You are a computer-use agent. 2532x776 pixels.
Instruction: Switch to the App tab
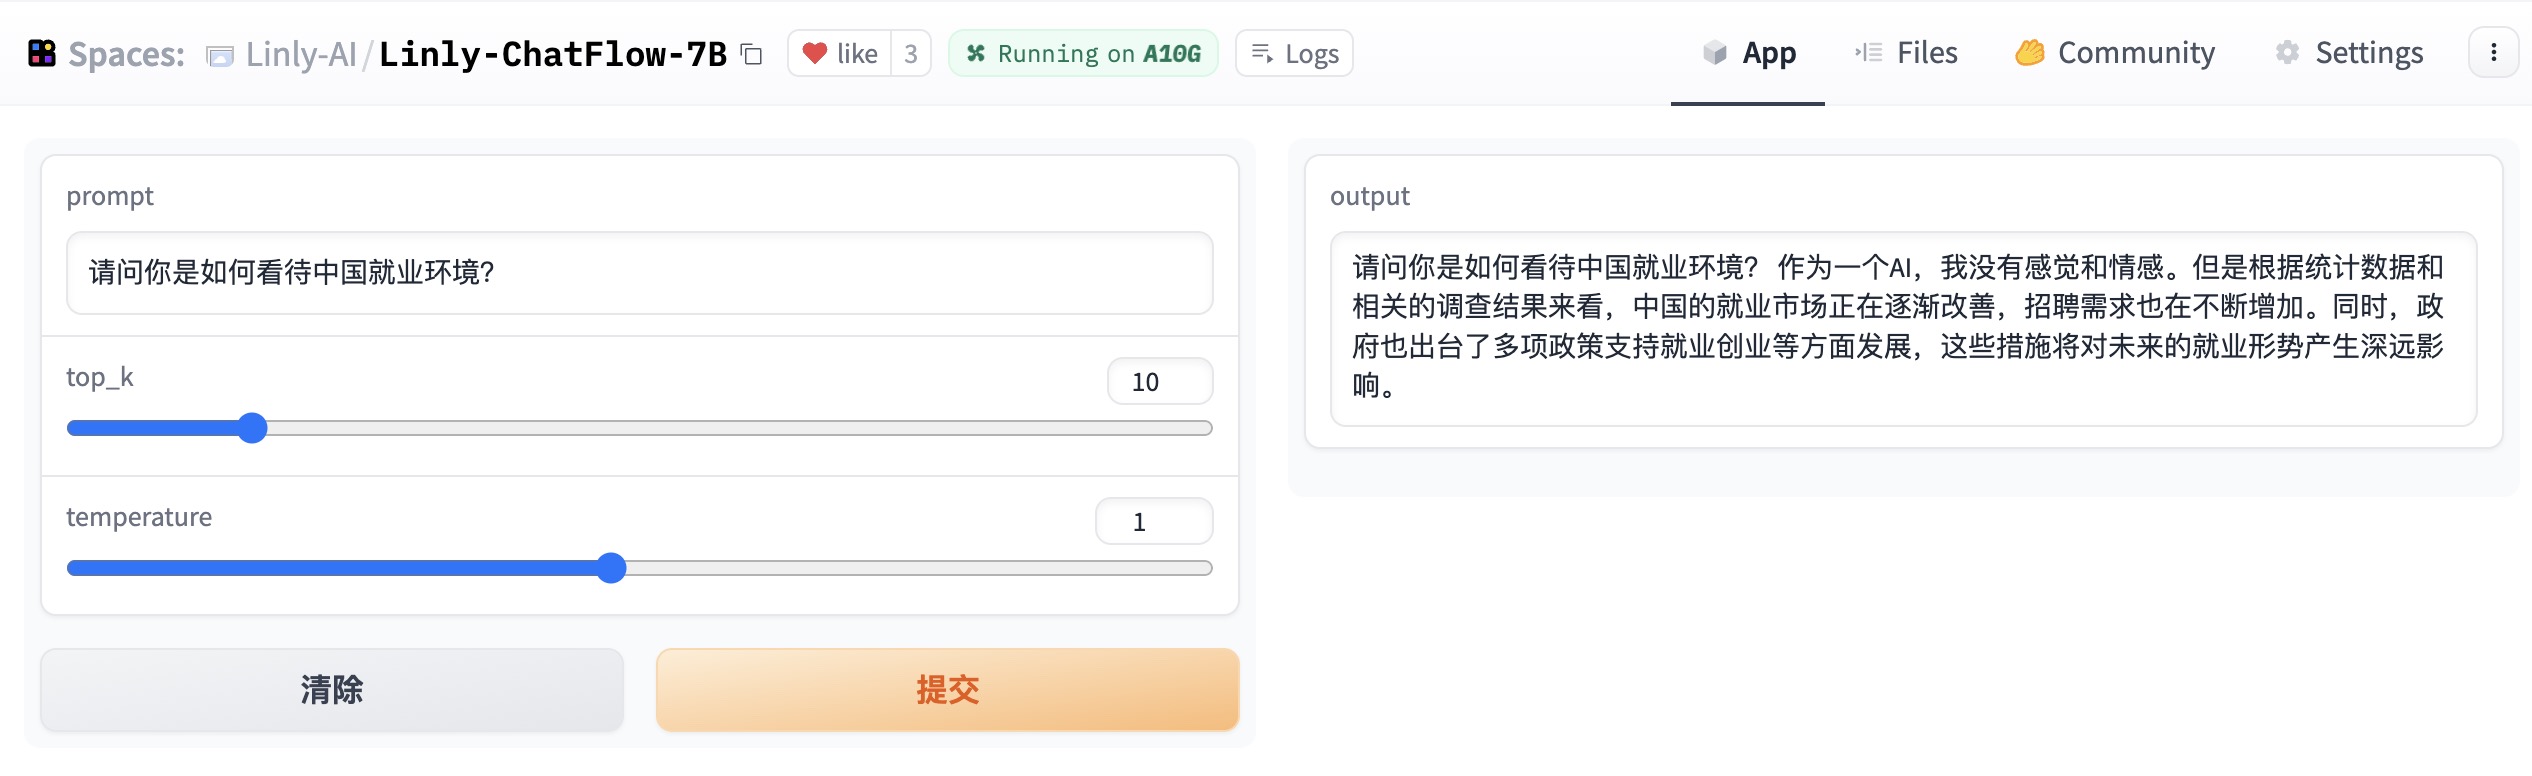click(1748, 53)
